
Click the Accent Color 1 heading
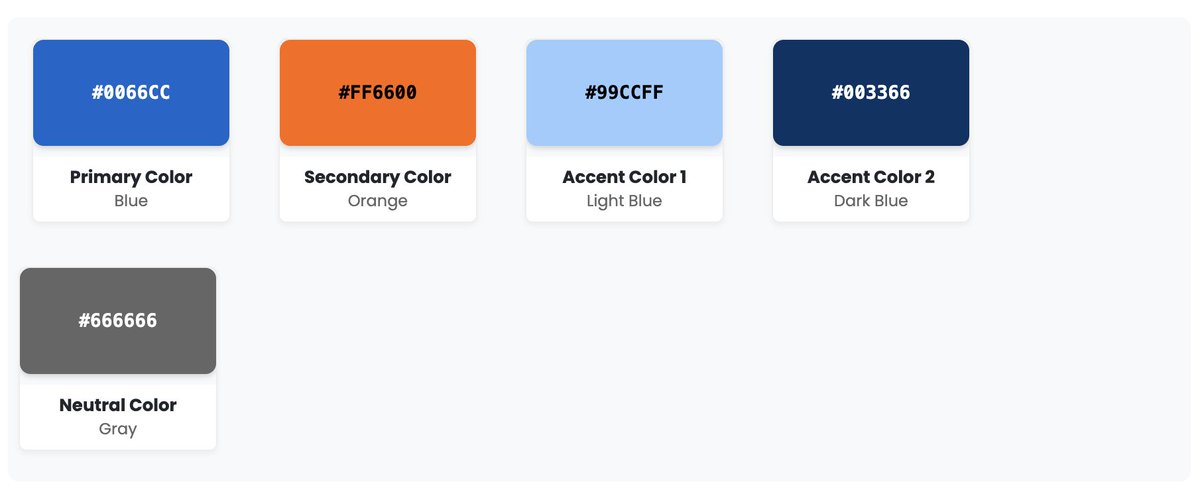(x=624, y=177)
